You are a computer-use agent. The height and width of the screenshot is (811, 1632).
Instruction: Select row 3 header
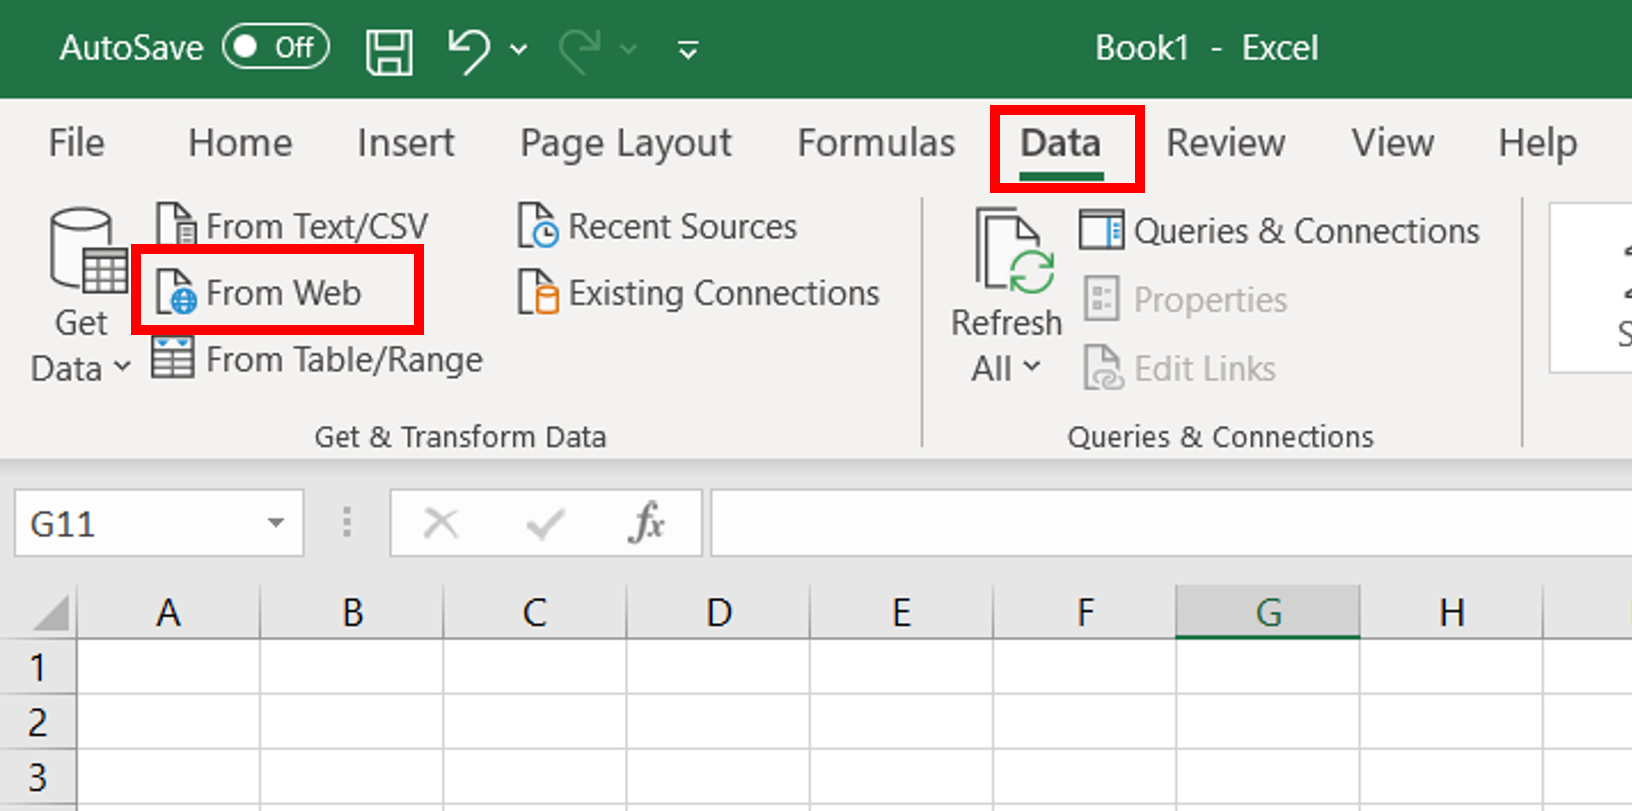(38, 777)
